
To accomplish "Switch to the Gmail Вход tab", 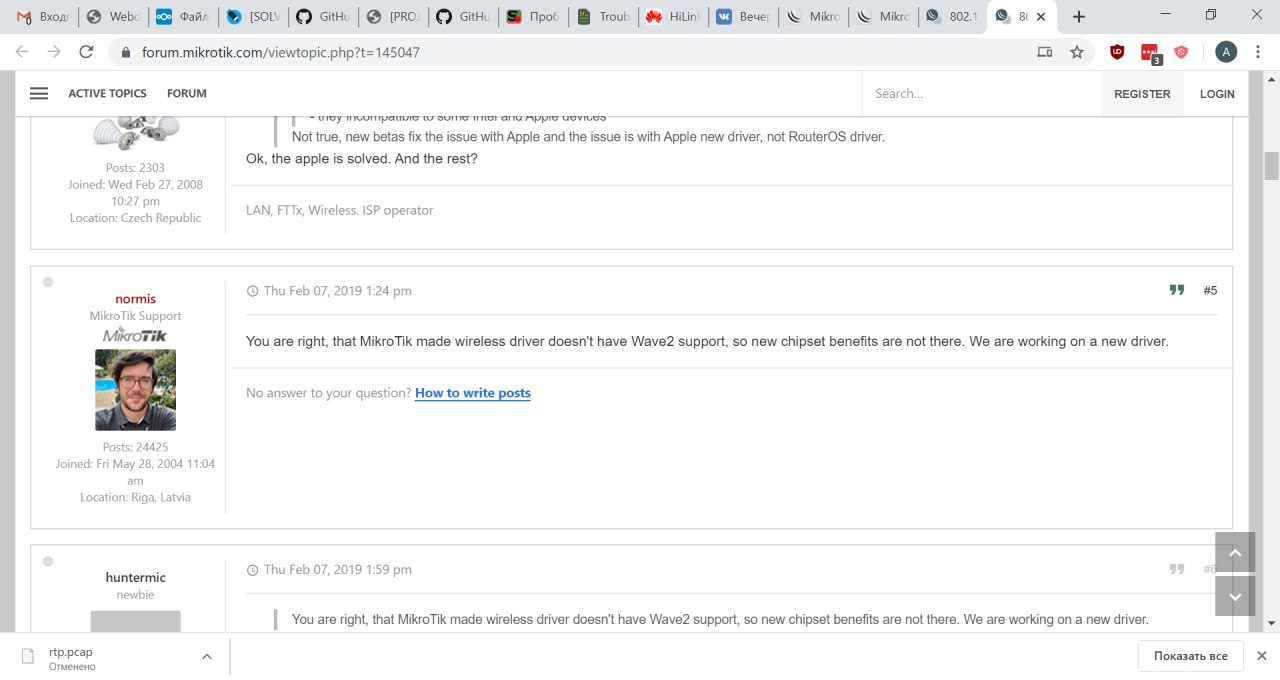I will (x=44, y=16).
